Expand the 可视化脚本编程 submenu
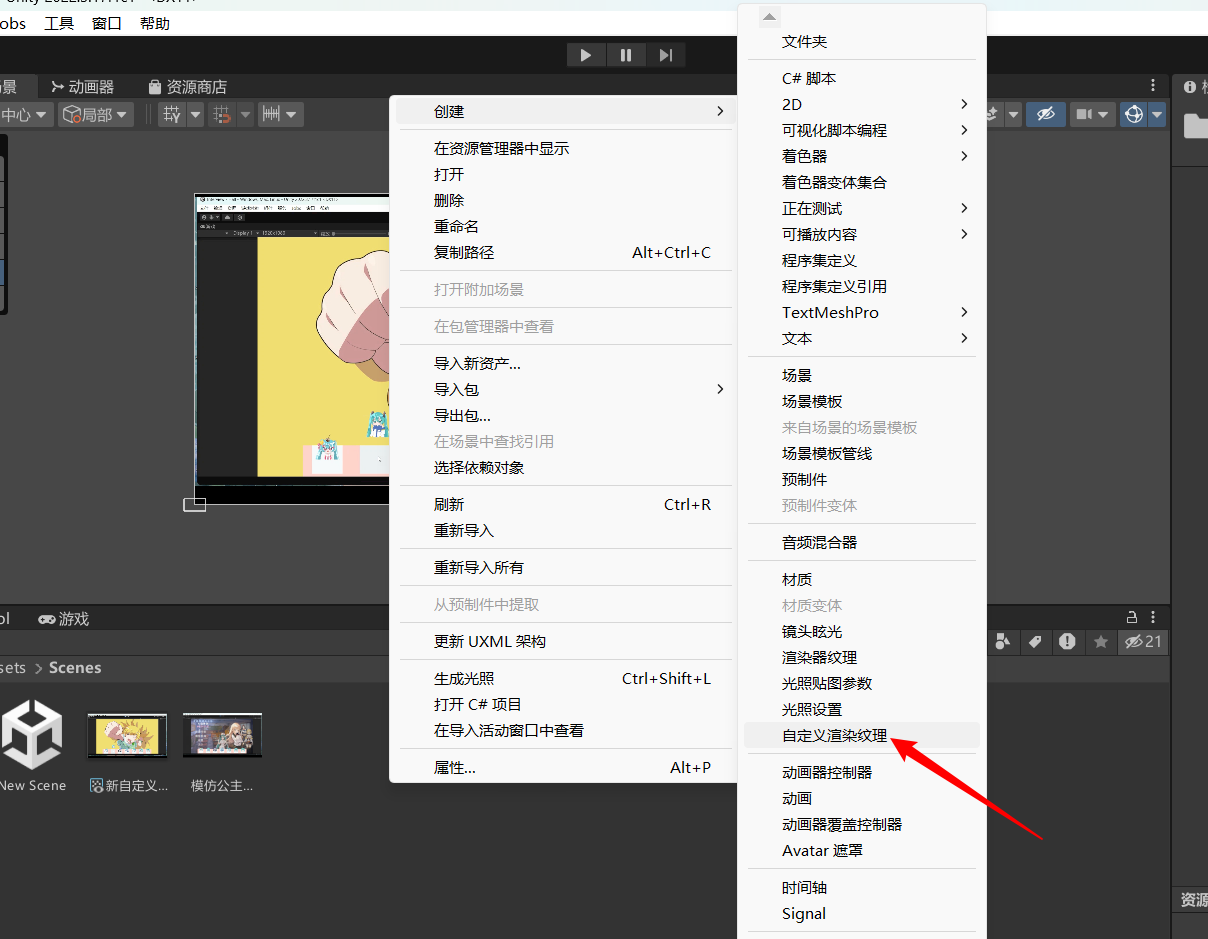 coord(862,130)
